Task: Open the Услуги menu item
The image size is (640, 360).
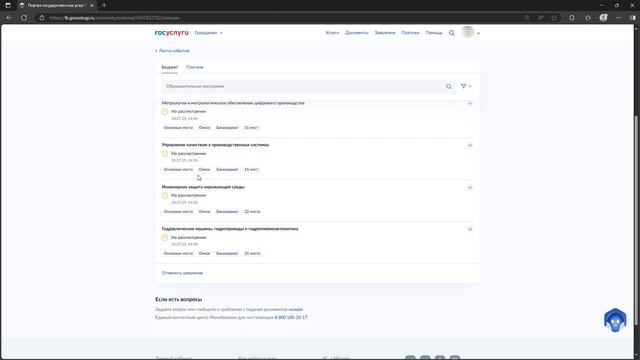Action: point(332,33)
